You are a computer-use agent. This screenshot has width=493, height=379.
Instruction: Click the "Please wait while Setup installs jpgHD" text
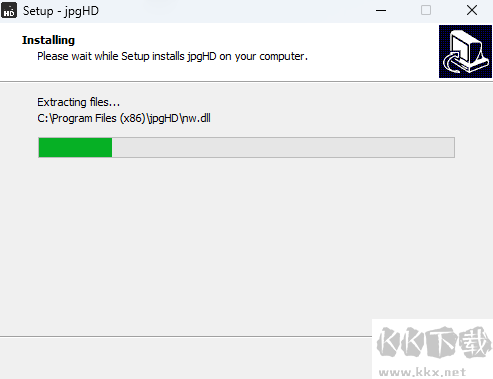pos(127,56)
